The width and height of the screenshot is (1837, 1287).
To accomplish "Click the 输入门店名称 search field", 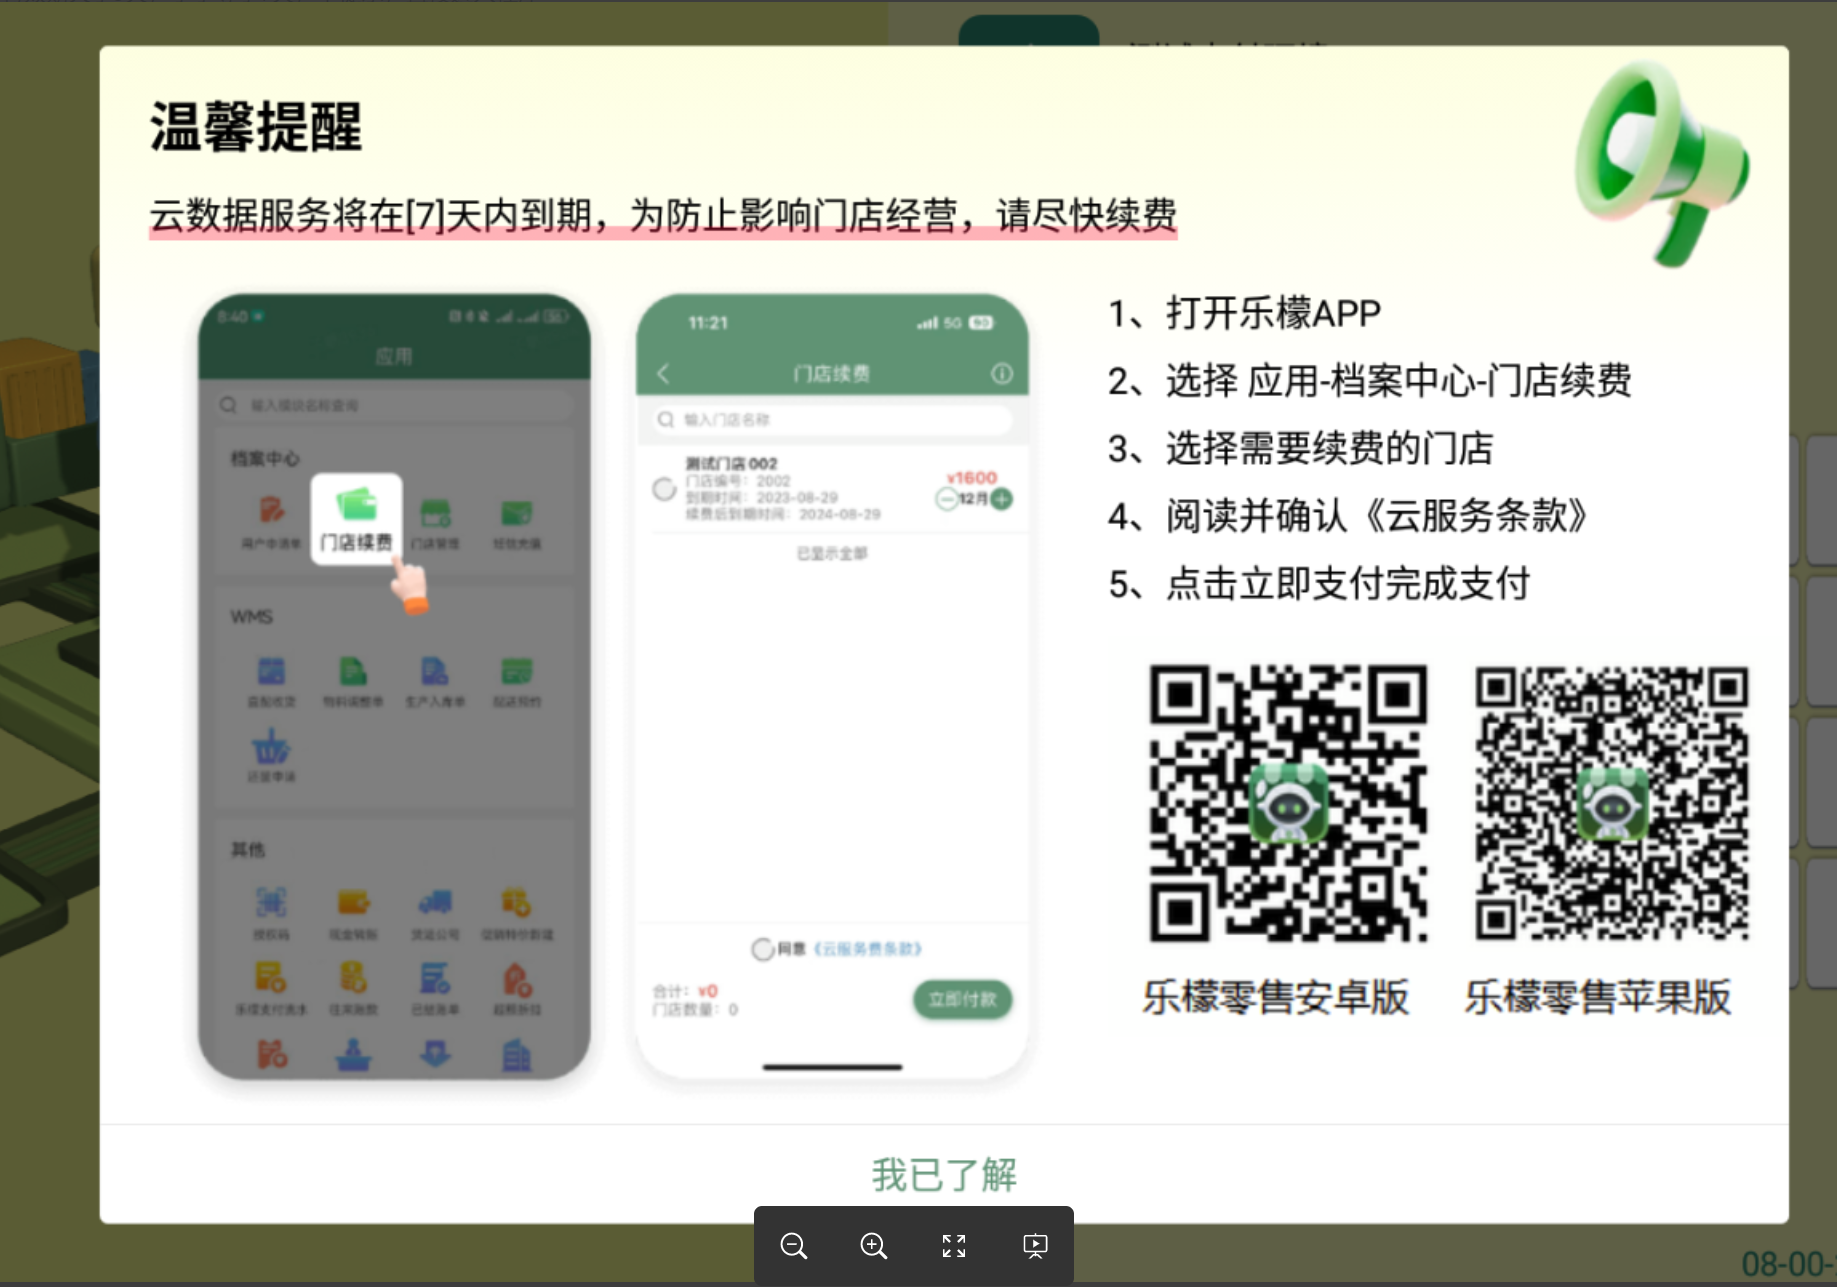I will point(832,420).
